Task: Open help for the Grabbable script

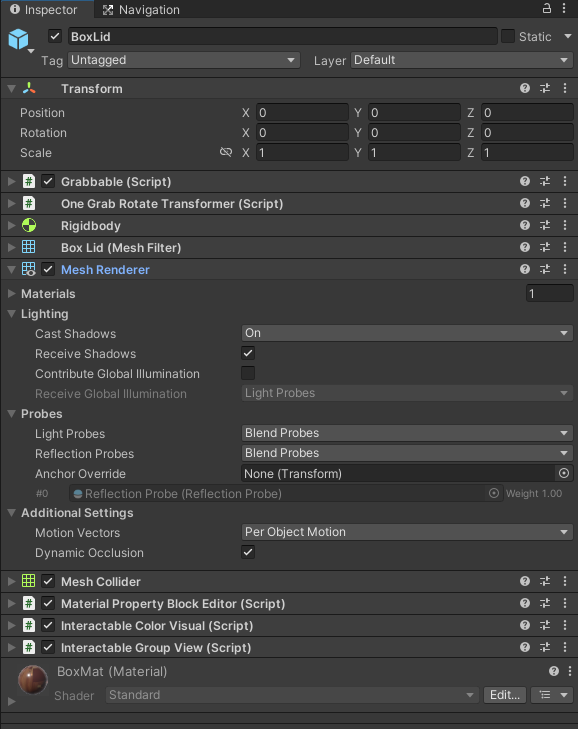Action: click(x=525, y=181)
